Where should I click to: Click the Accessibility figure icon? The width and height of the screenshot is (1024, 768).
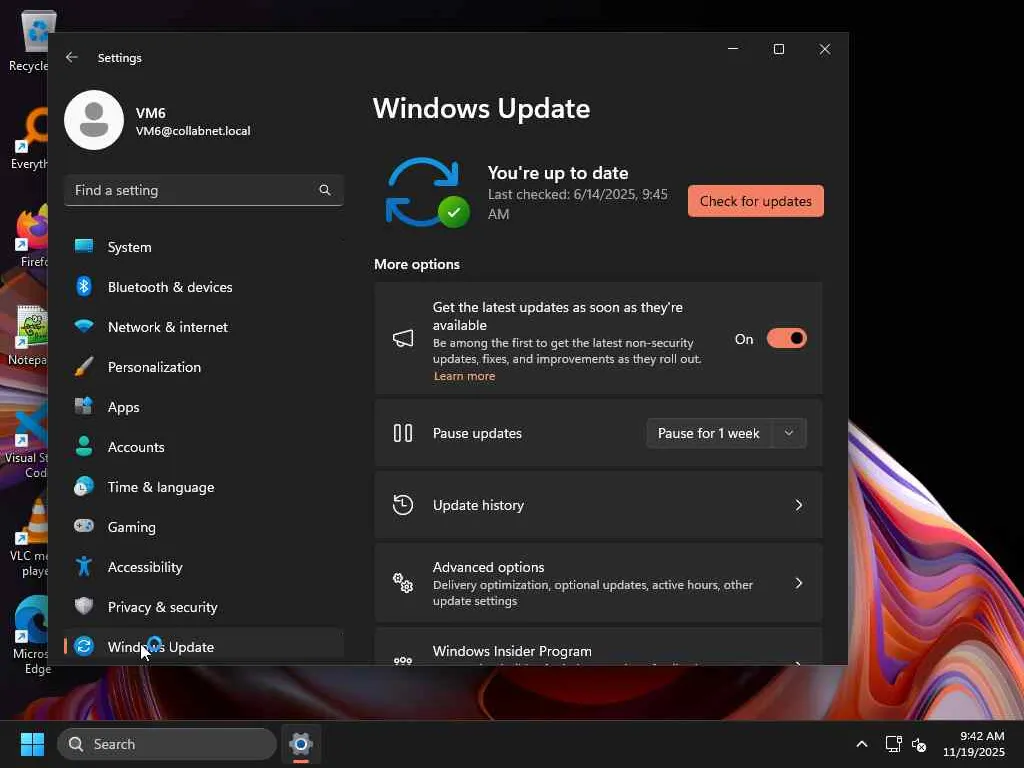pyautogui.click(x=84, y=566)
